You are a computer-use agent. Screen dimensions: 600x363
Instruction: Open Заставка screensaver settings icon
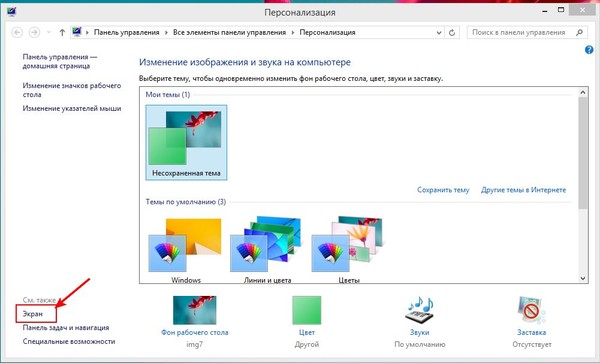pos(532,310)
